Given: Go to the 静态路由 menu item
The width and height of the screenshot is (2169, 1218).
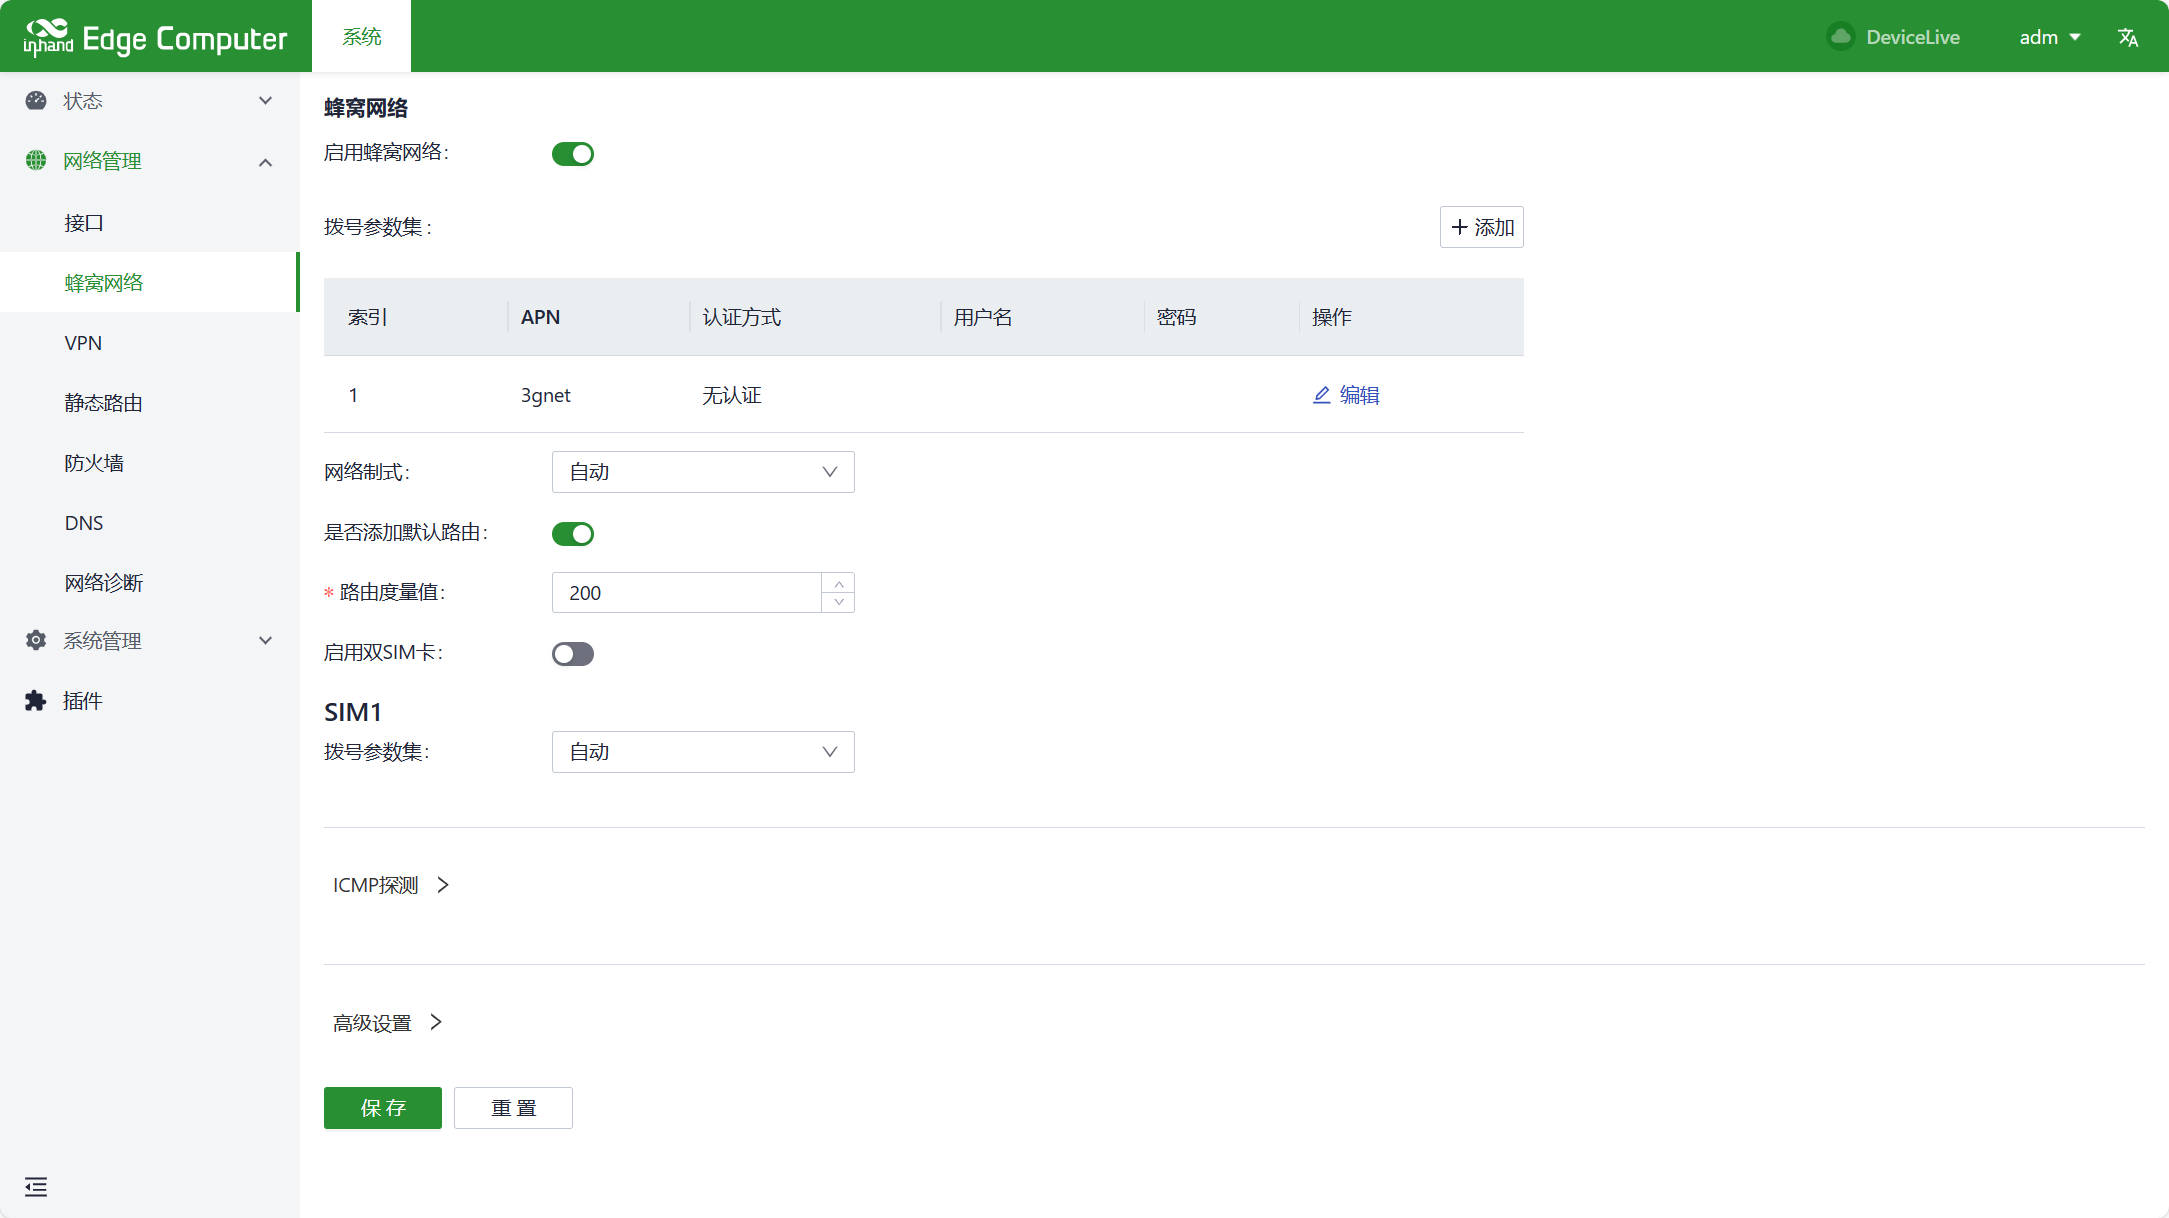Looking at the screenshot, I should click(x=150, y=402).
